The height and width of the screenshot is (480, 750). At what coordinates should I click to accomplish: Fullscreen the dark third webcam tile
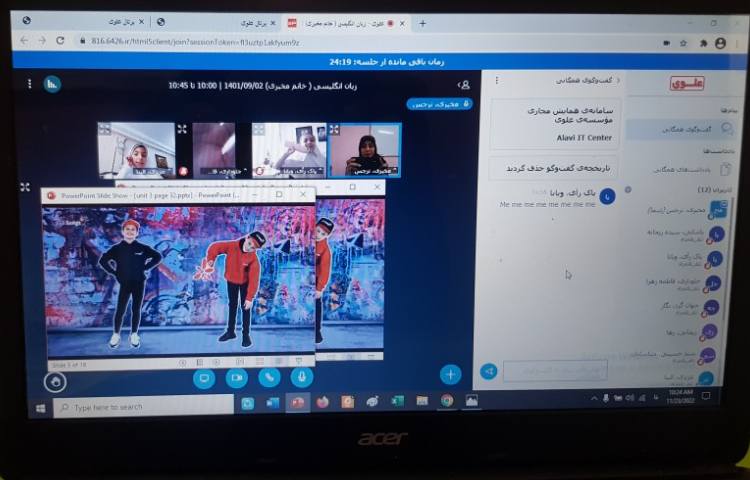[182, 129]
